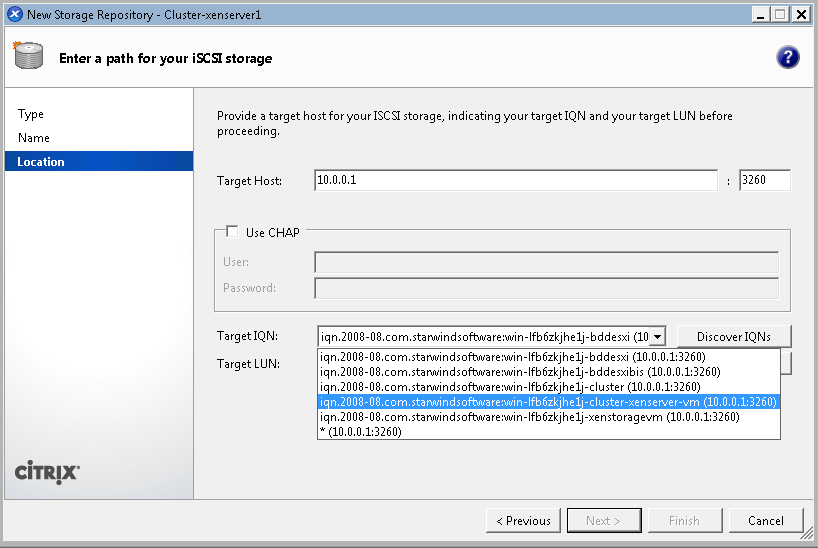This screenshot has height=548, width=818.
Task: Click the port number field showing 3260
Action: [764, 180]
